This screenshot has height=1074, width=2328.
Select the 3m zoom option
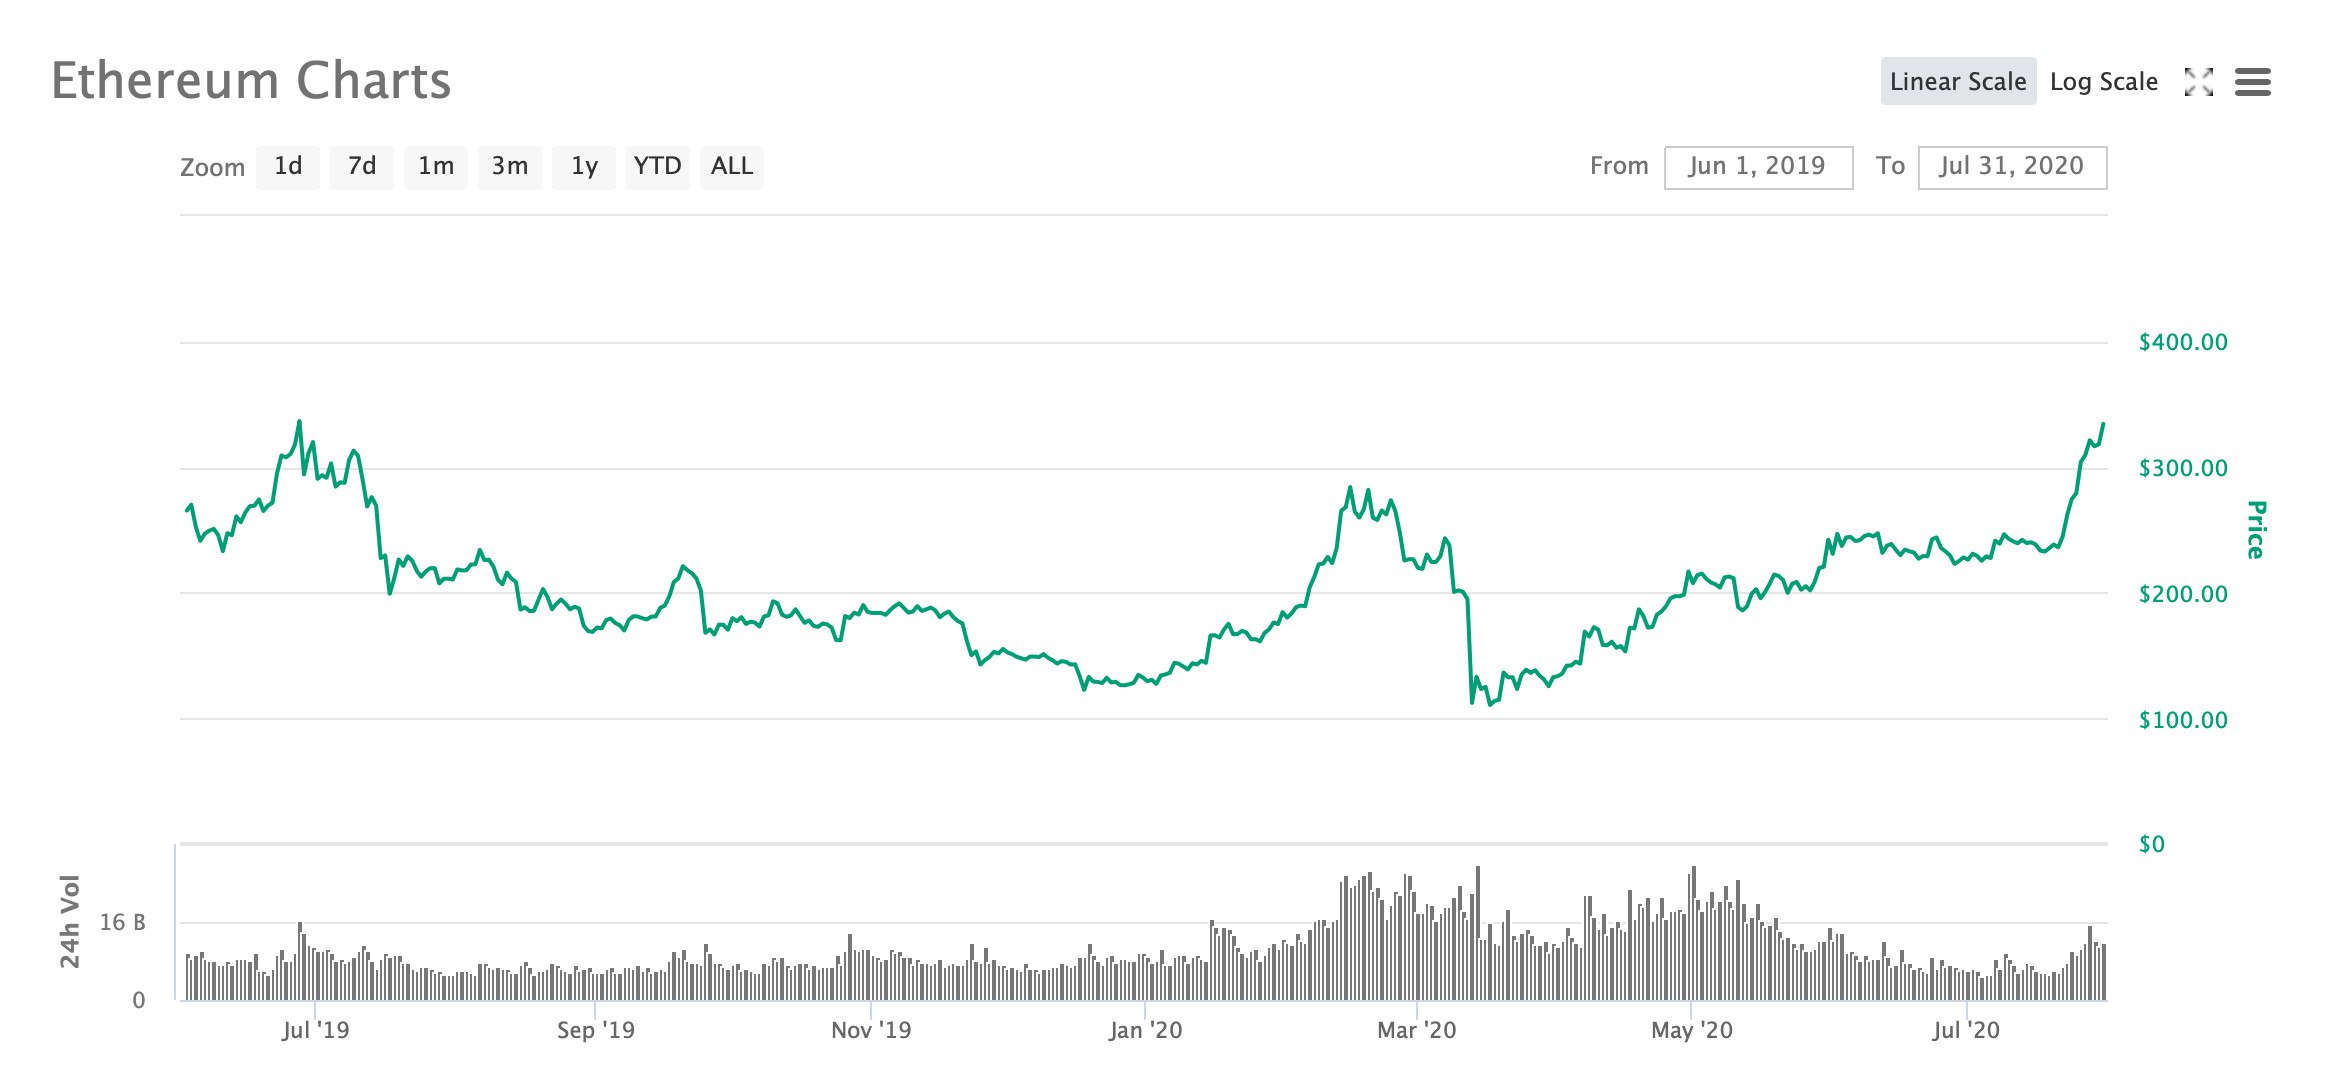(510, 167)
